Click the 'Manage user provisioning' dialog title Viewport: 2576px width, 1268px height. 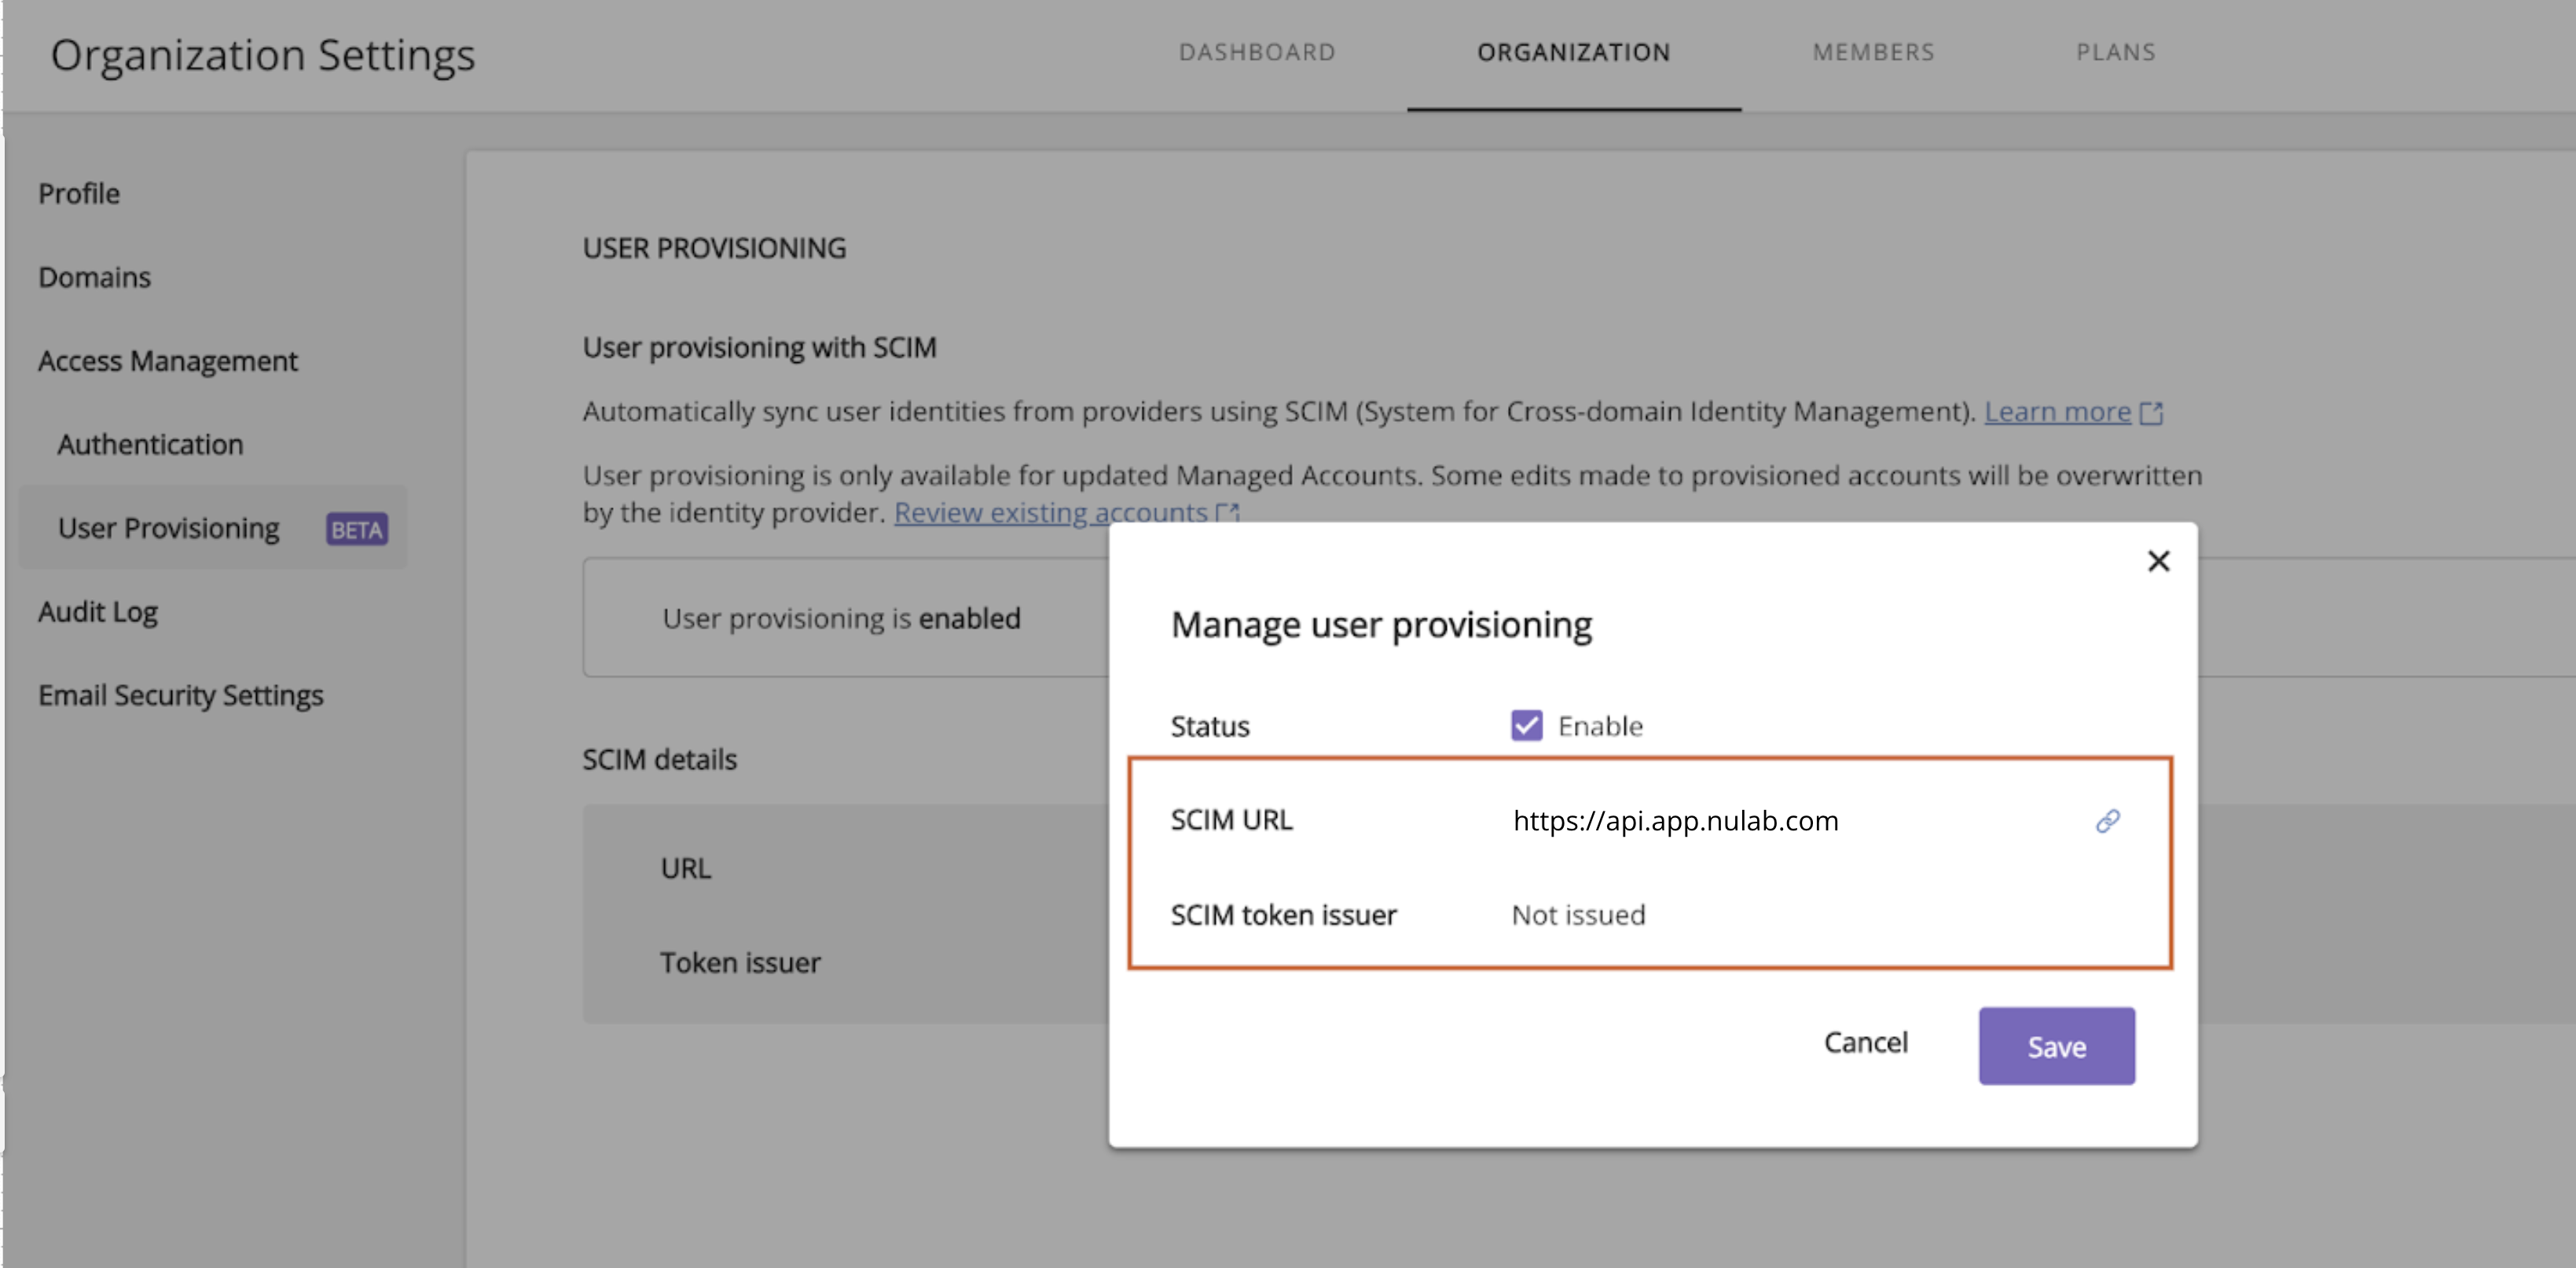(1381, 625)
